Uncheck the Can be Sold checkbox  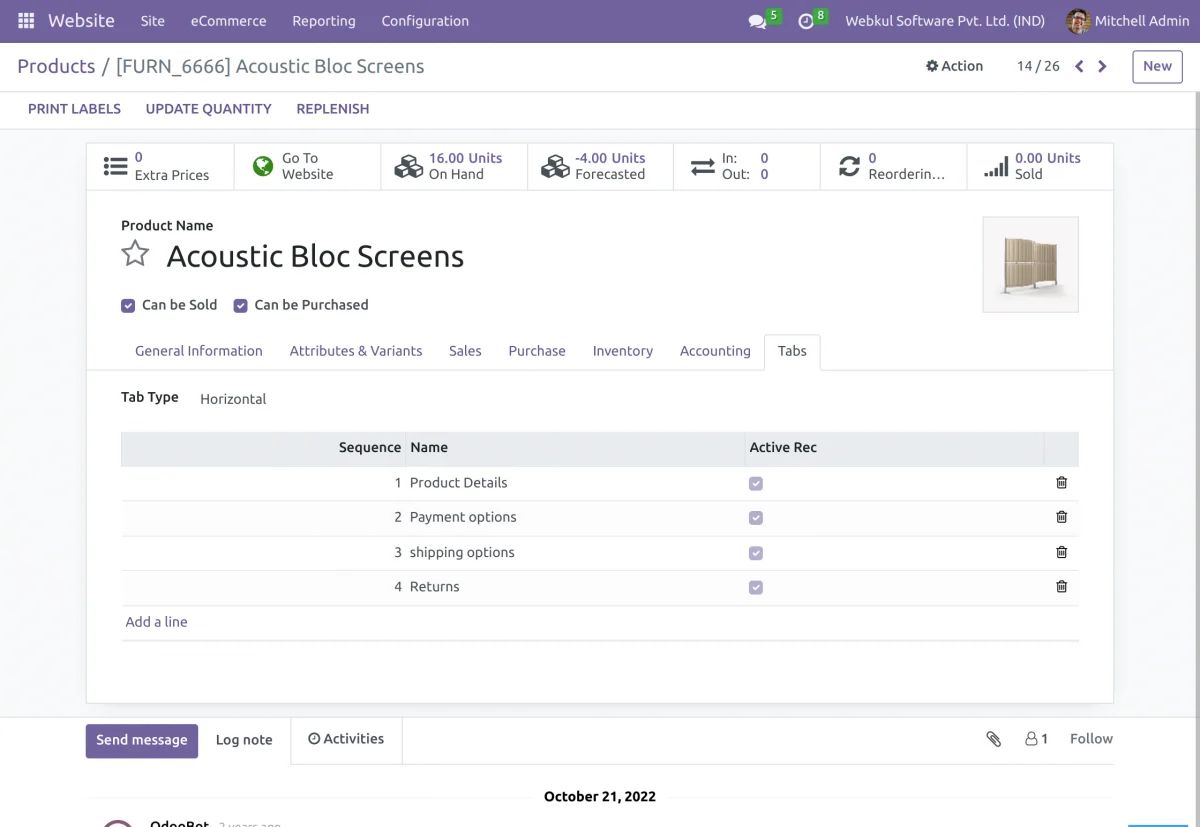pos(128,306)
